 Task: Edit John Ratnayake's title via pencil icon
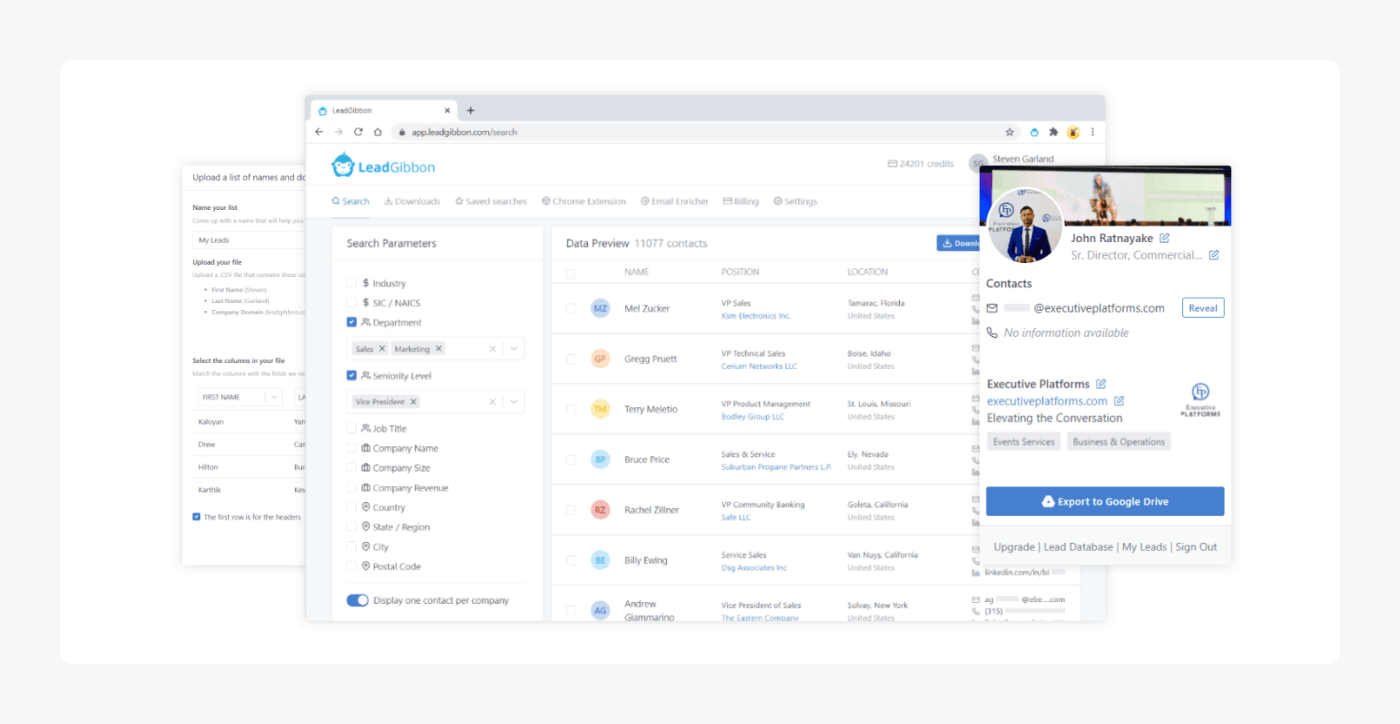click(x=1213, y=255)
